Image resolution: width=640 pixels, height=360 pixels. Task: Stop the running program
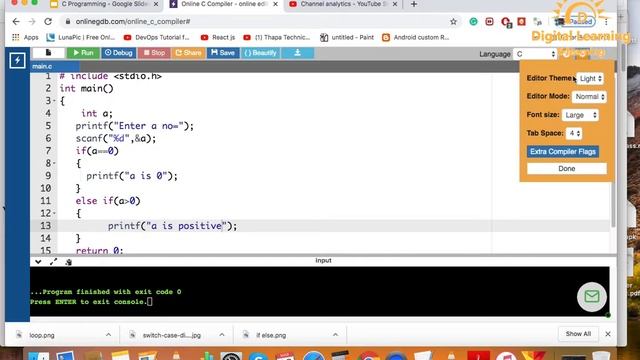click(x=154, y=53)
